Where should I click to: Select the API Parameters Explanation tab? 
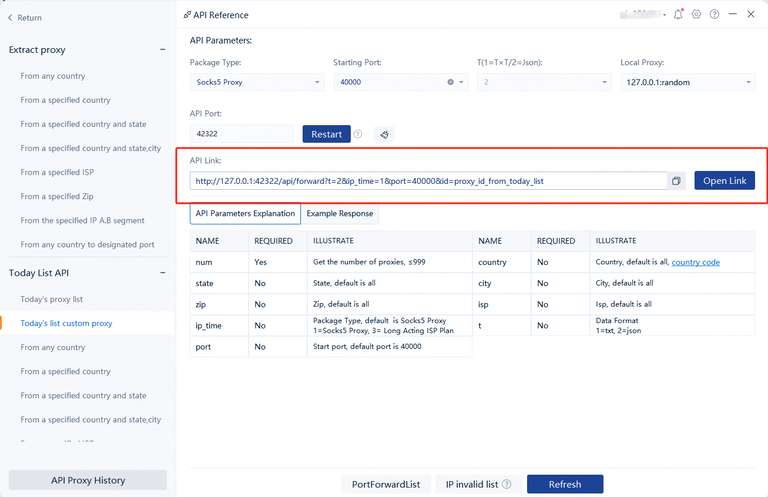[245, 213]
